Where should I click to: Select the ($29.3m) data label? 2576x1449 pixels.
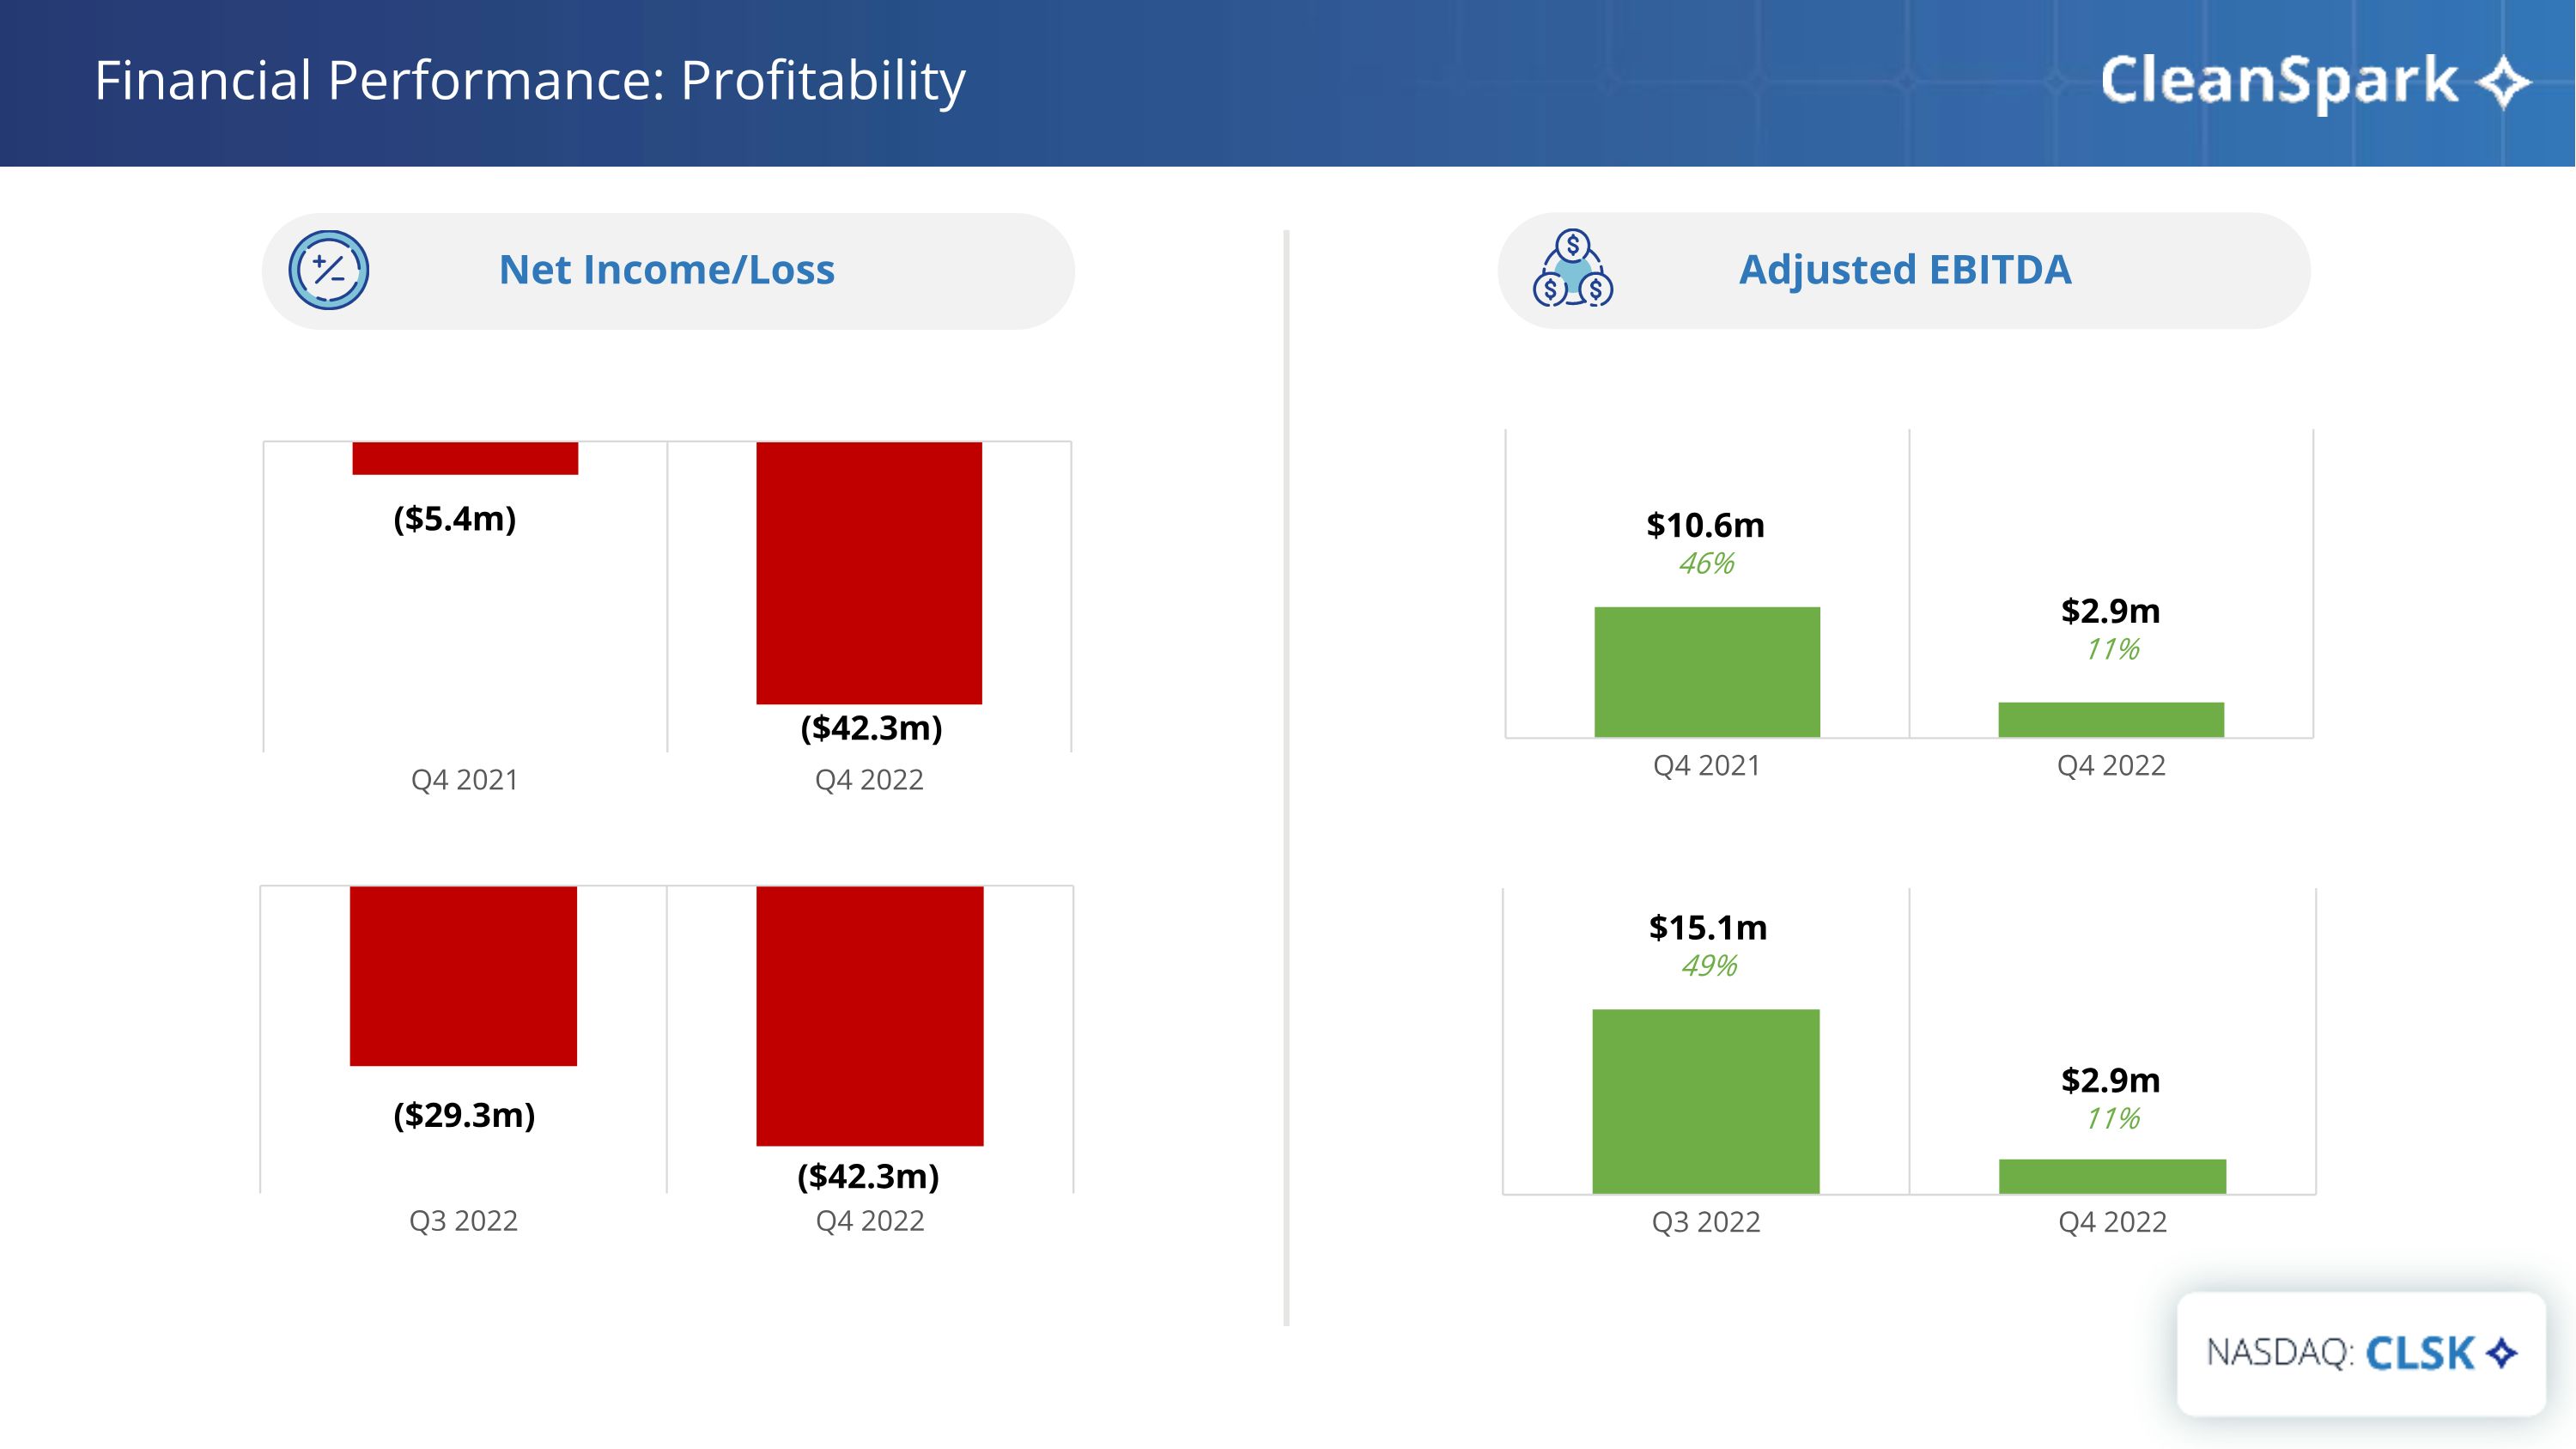[464, 1114]
